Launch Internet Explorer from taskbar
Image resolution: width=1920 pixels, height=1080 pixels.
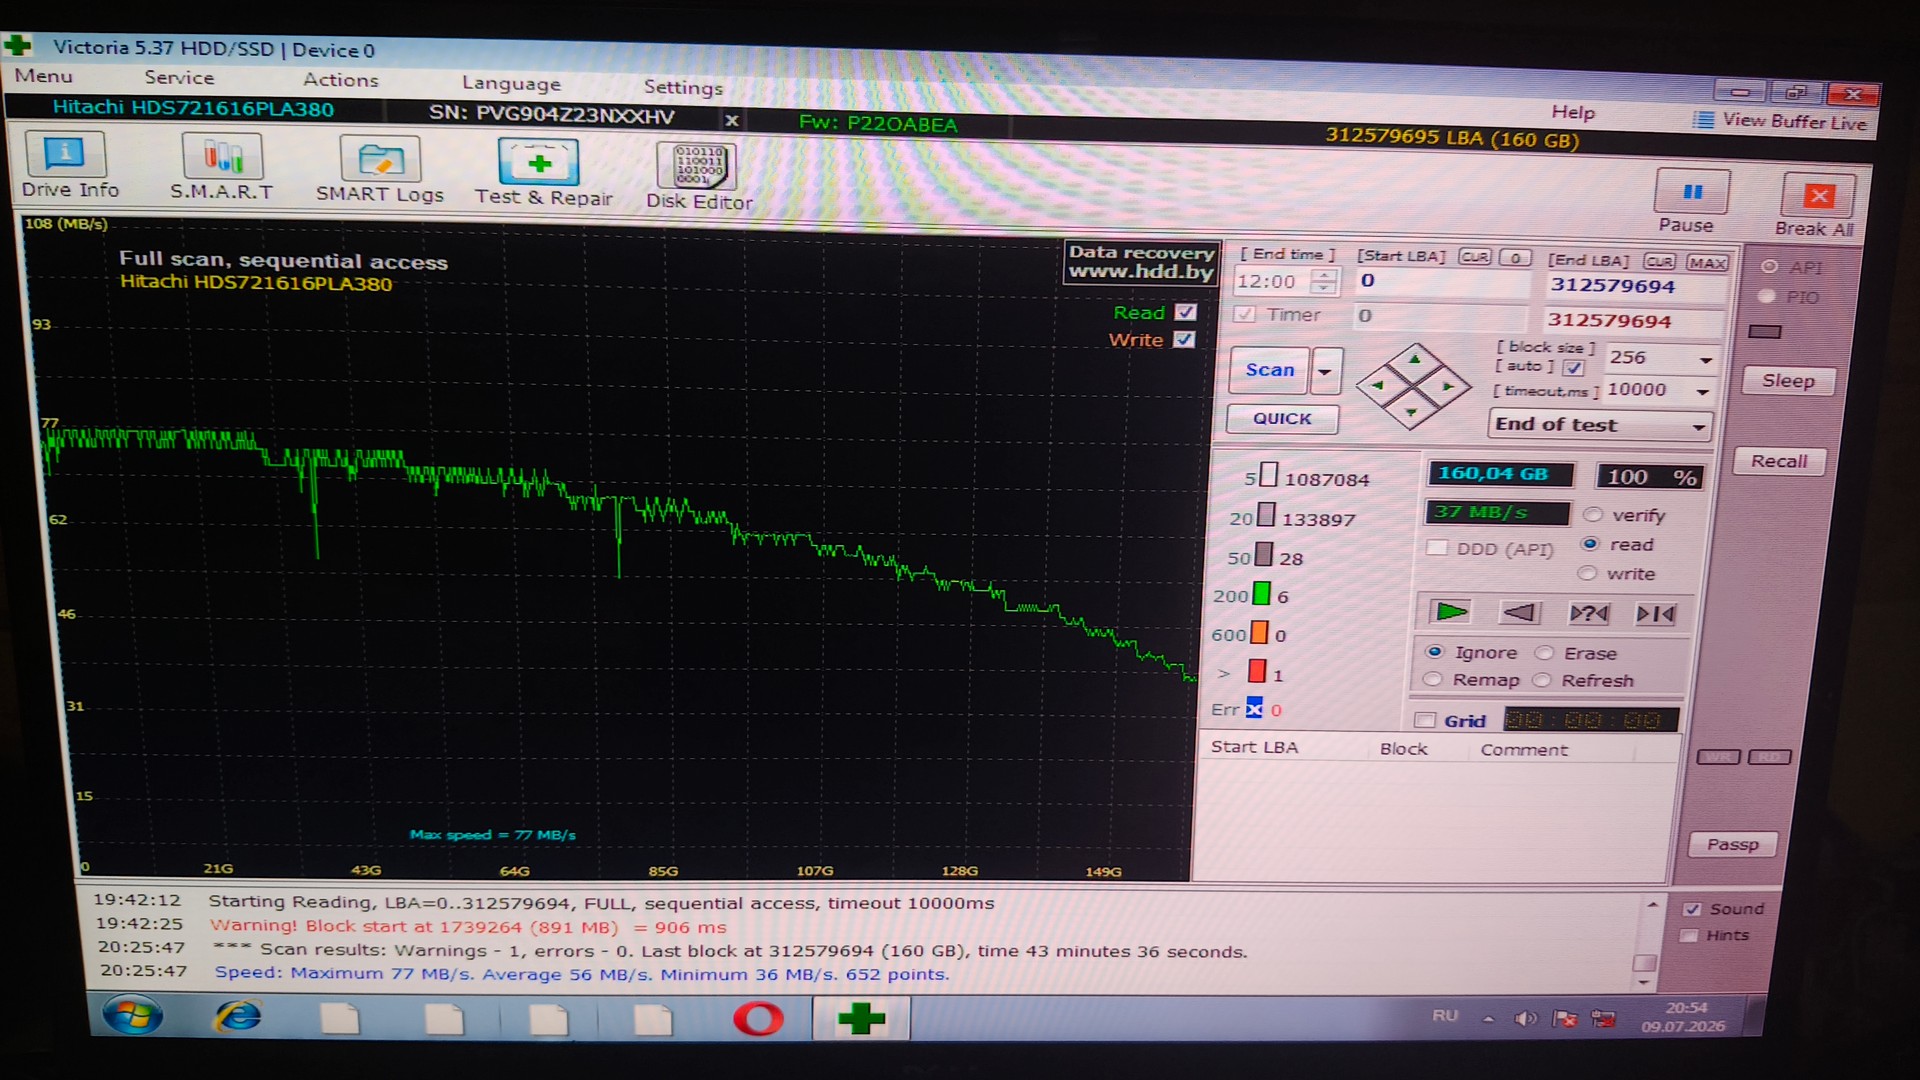(238, 1018)
